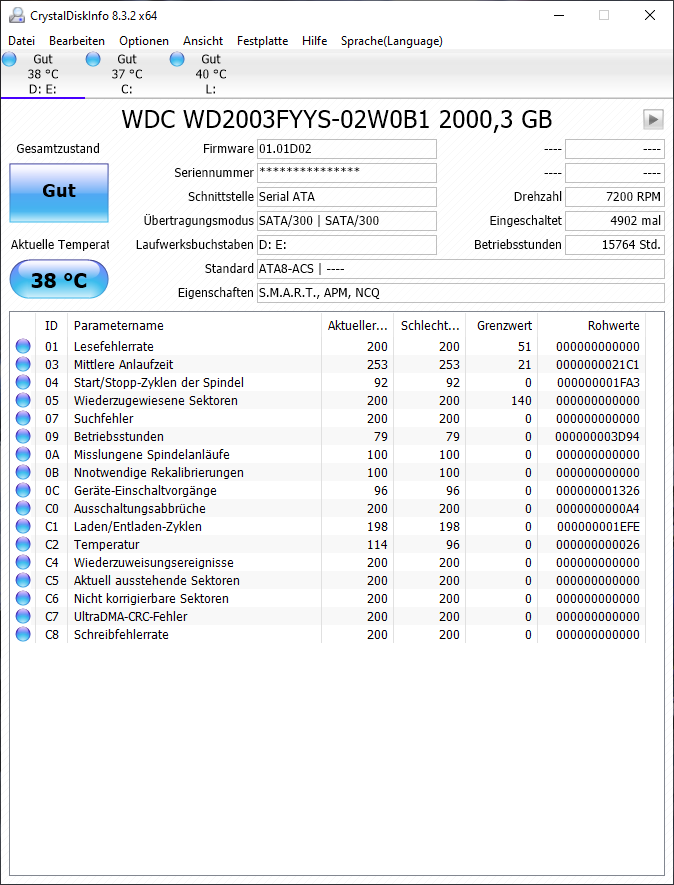Open the Ansicht menu

203,41
